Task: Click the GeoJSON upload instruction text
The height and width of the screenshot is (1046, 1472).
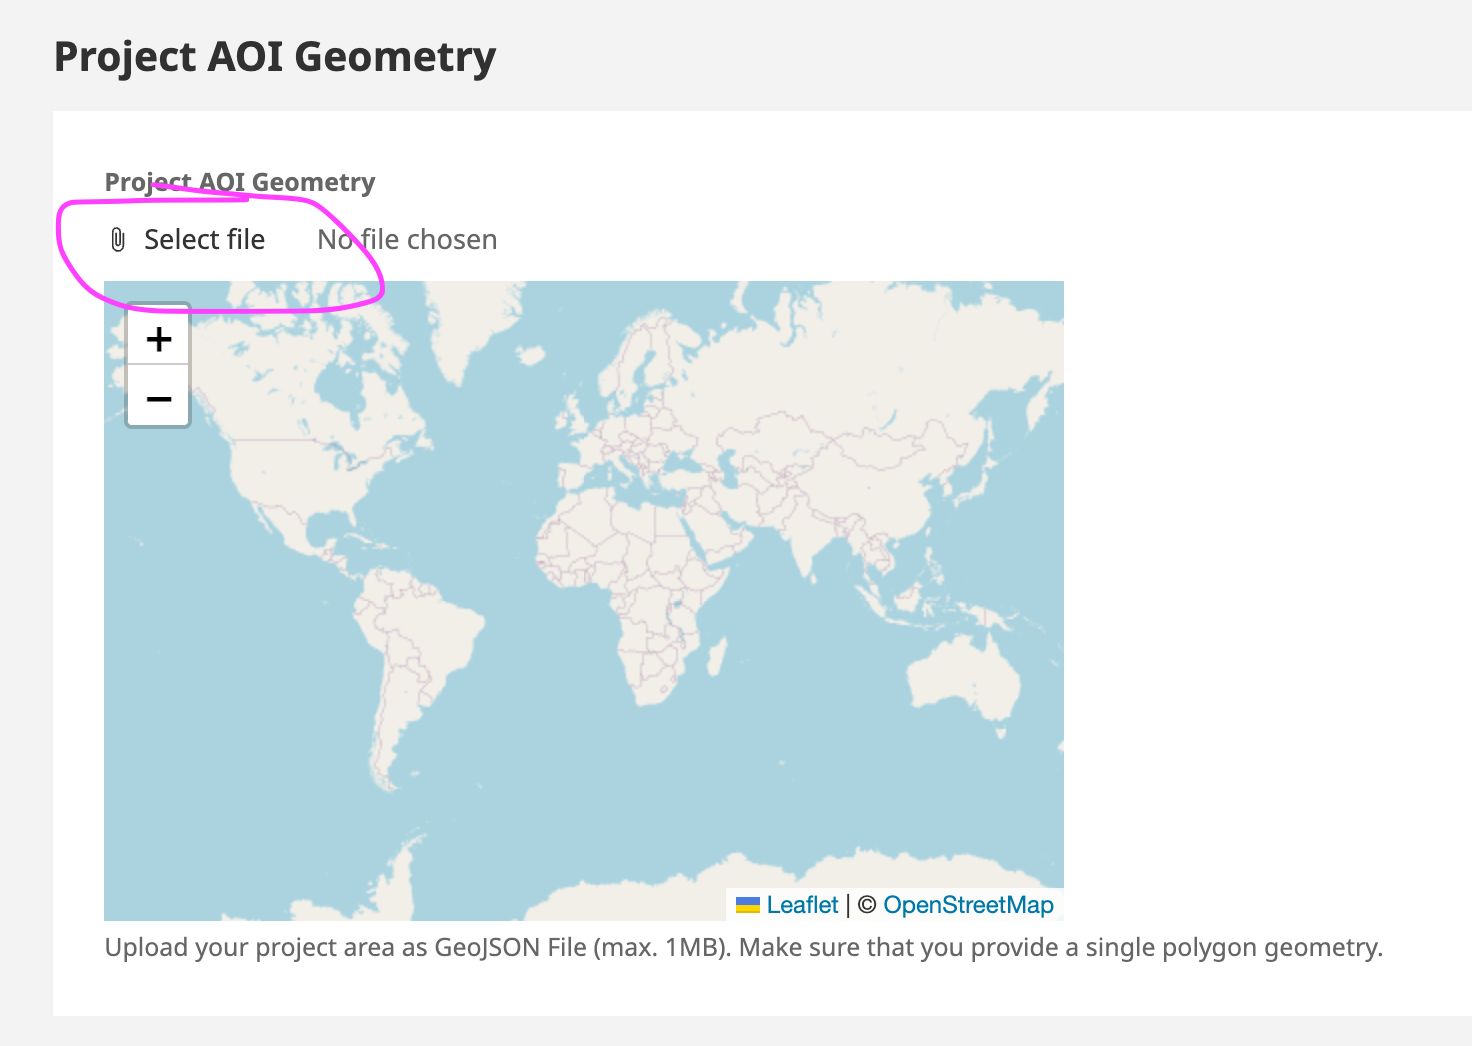Action: pyautogui.click(x=744, y=947)
